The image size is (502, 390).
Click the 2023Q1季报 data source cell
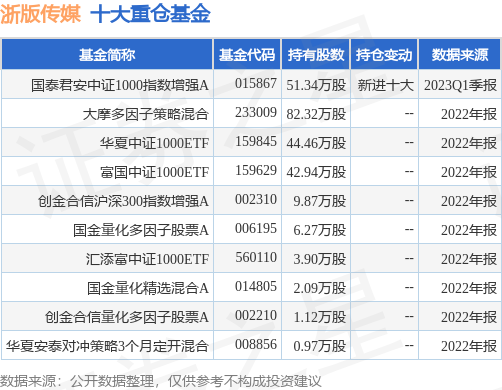[x=460, y=85]
